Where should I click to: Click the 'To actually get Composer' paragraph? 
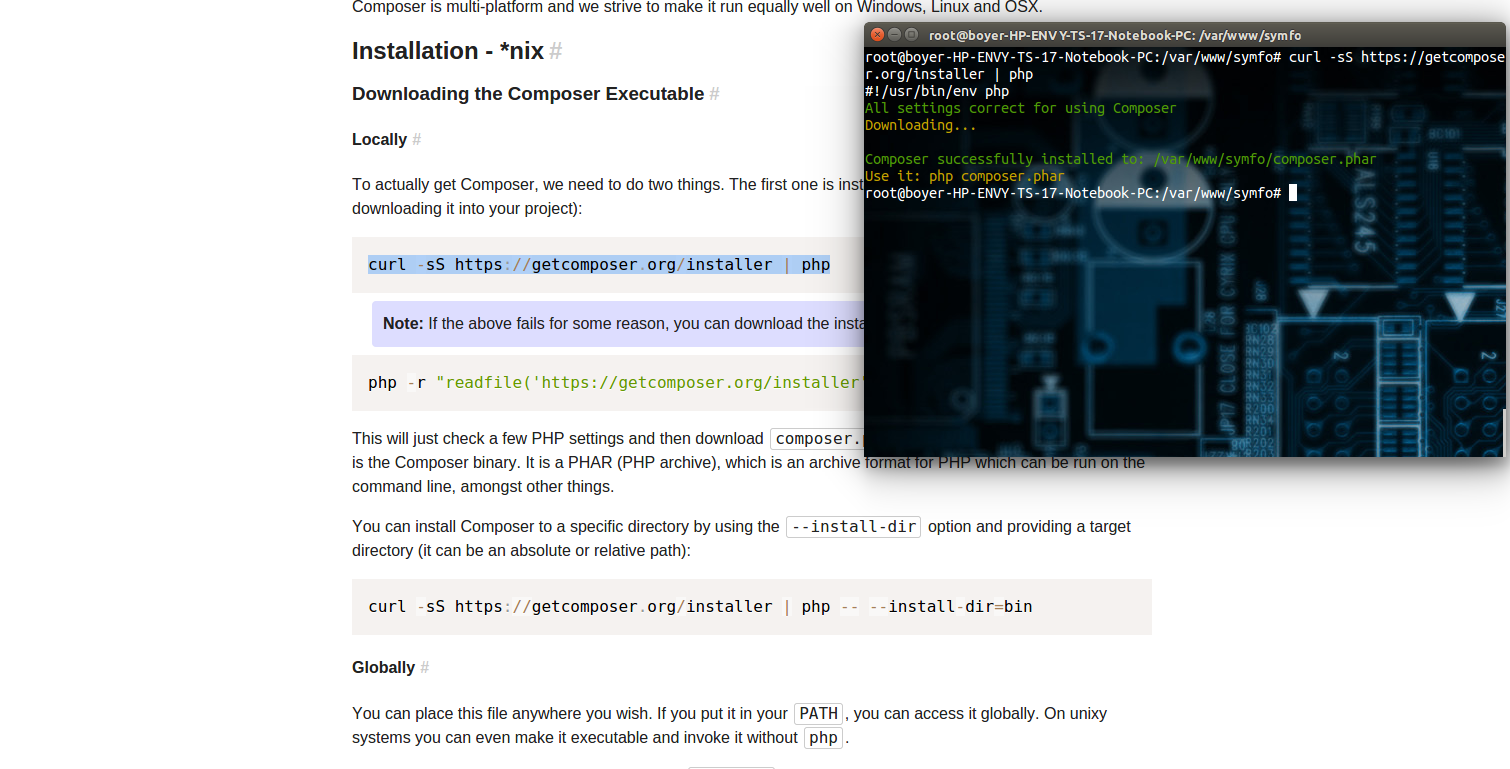pos(608,197)
